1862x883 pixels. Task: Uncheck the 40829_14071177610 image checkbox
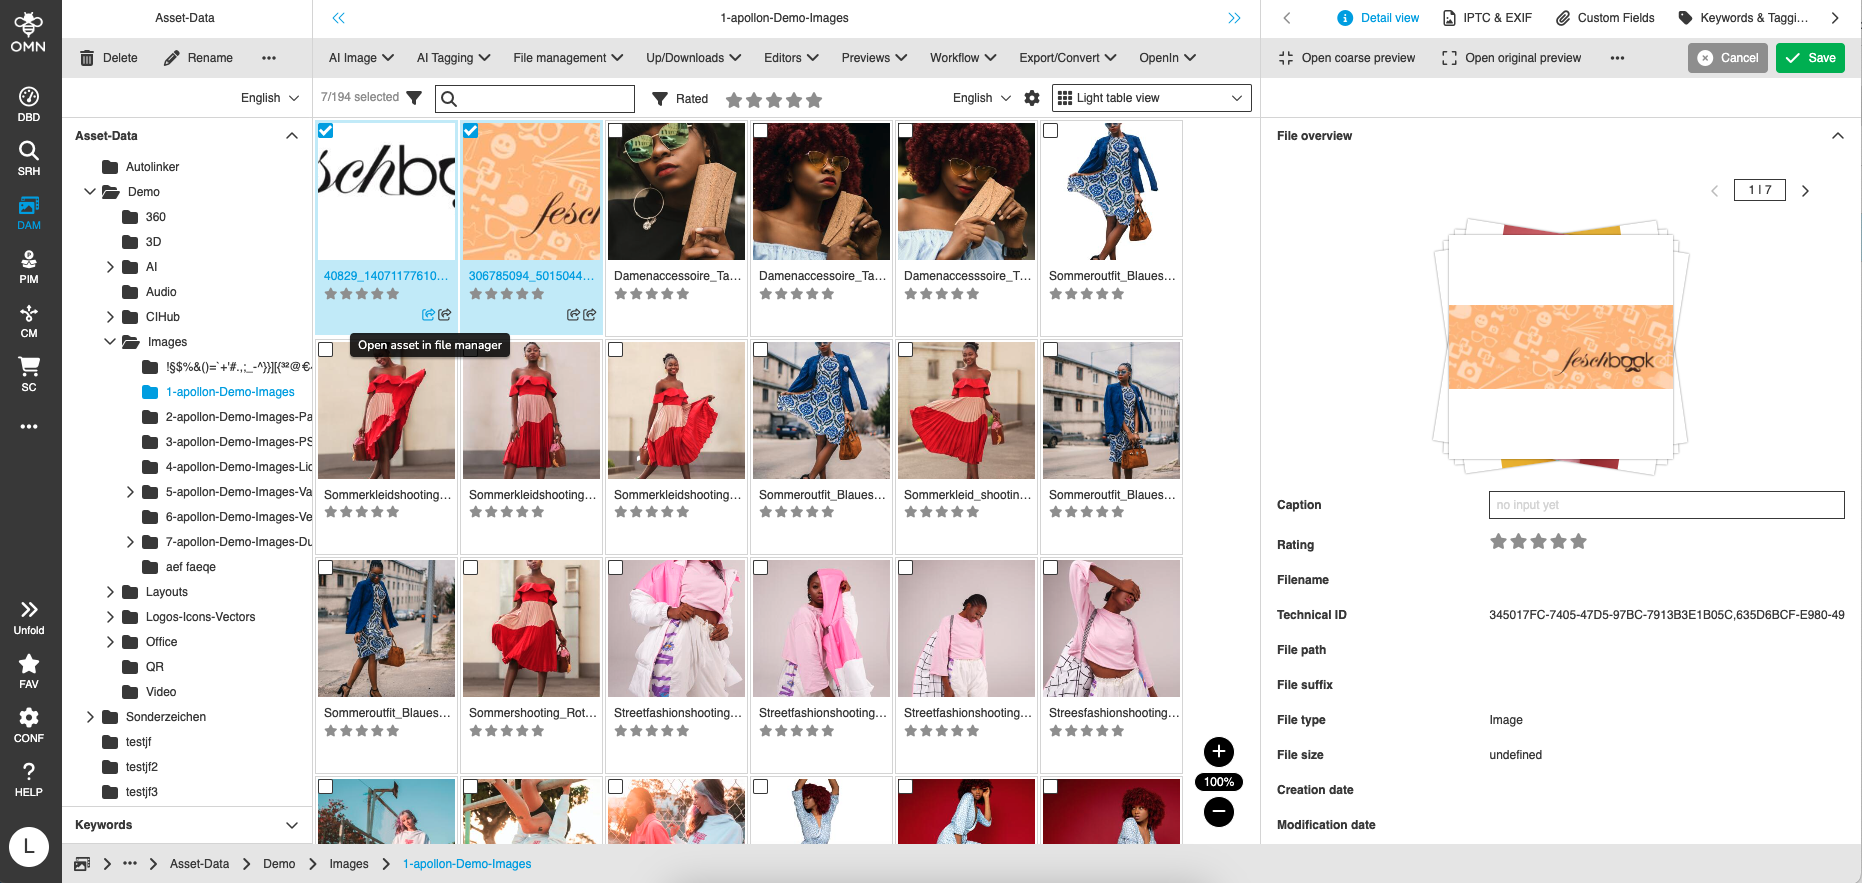pos(326,131)
